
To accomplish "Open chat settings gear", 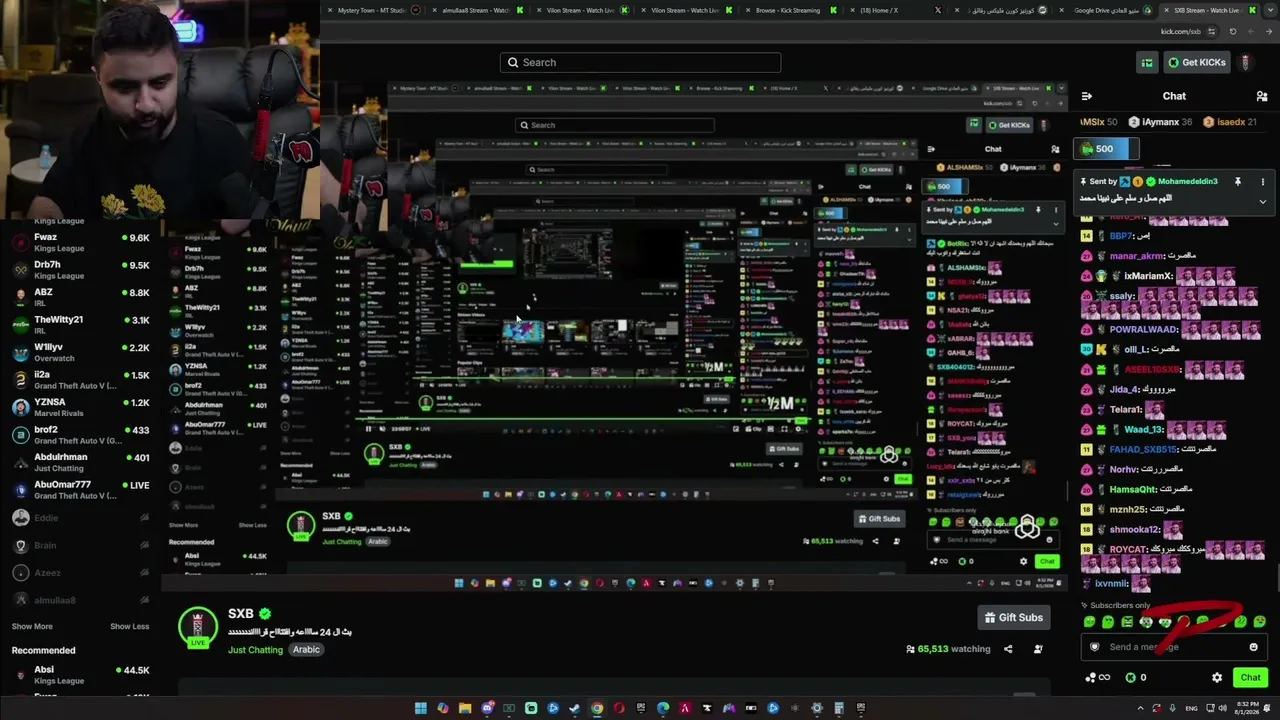I will pos(1217,678).
